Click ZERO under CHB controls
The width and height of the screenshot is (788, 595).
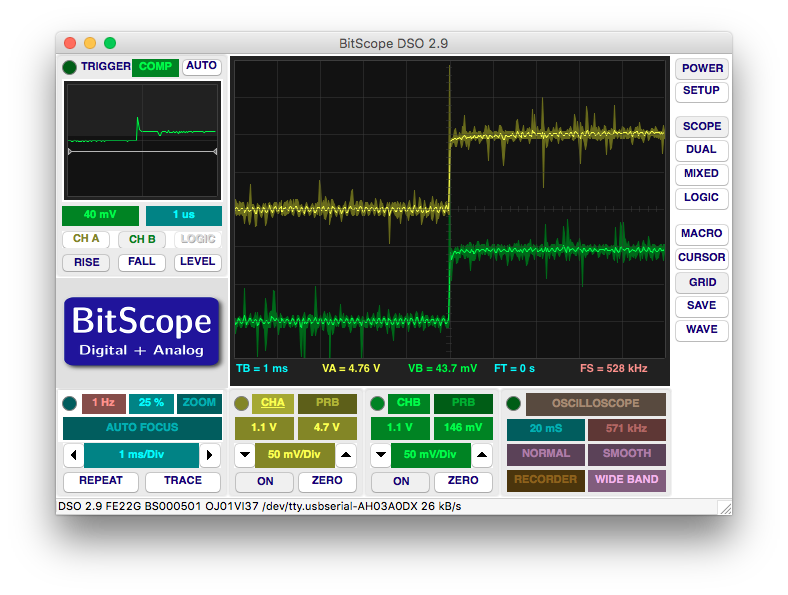coord(463,481)
